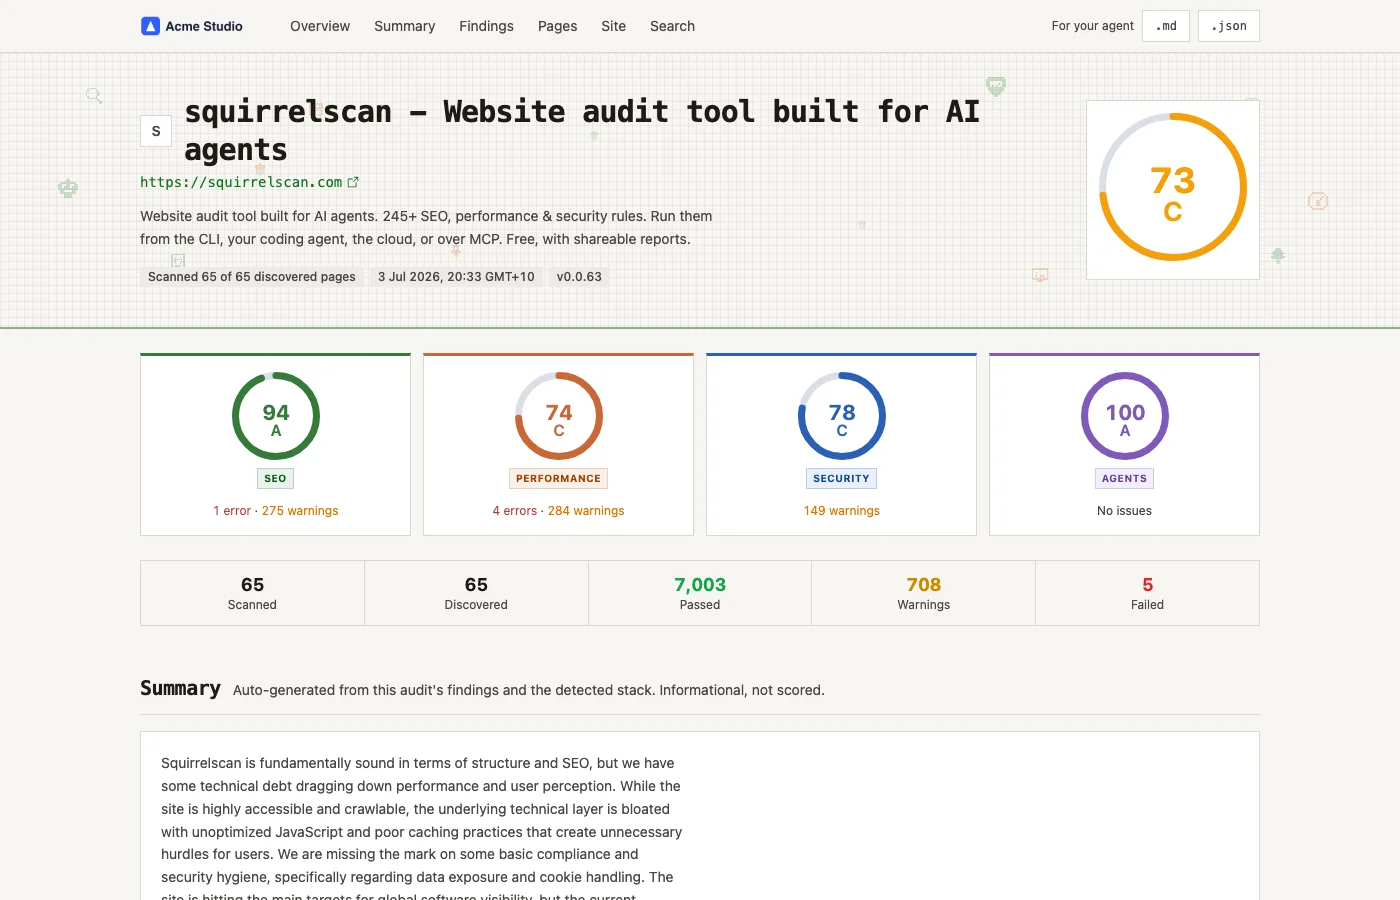Viewport: 1400px width, 900px height.
Task: Click the "For your agent" label
Action: point(1093,26)
